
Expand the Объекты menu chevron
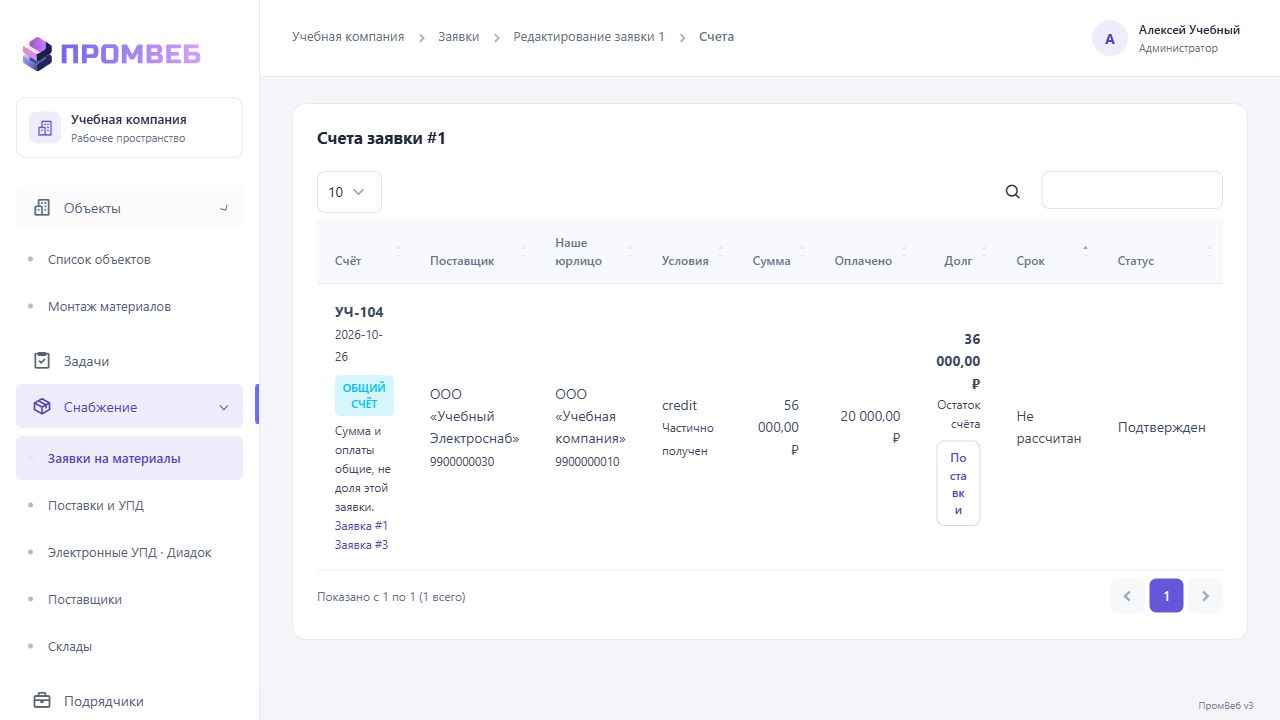(x=224, y=208)
